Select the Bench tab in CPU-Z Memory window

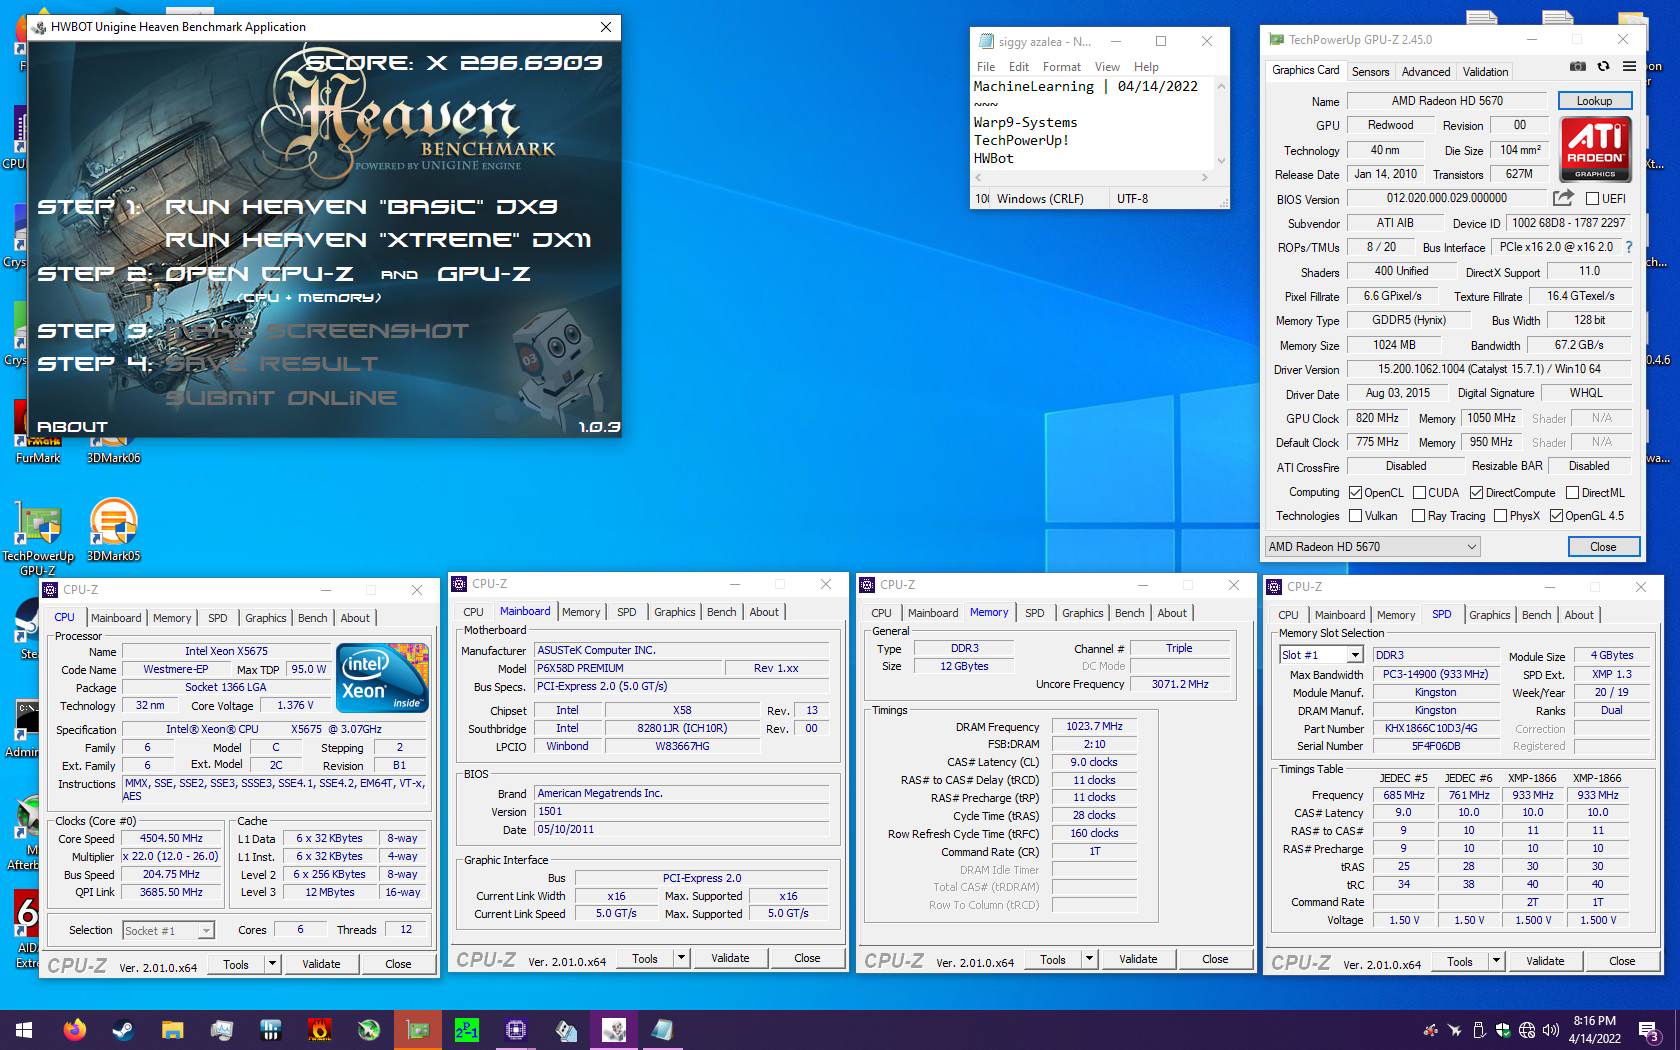(1129, 613)
